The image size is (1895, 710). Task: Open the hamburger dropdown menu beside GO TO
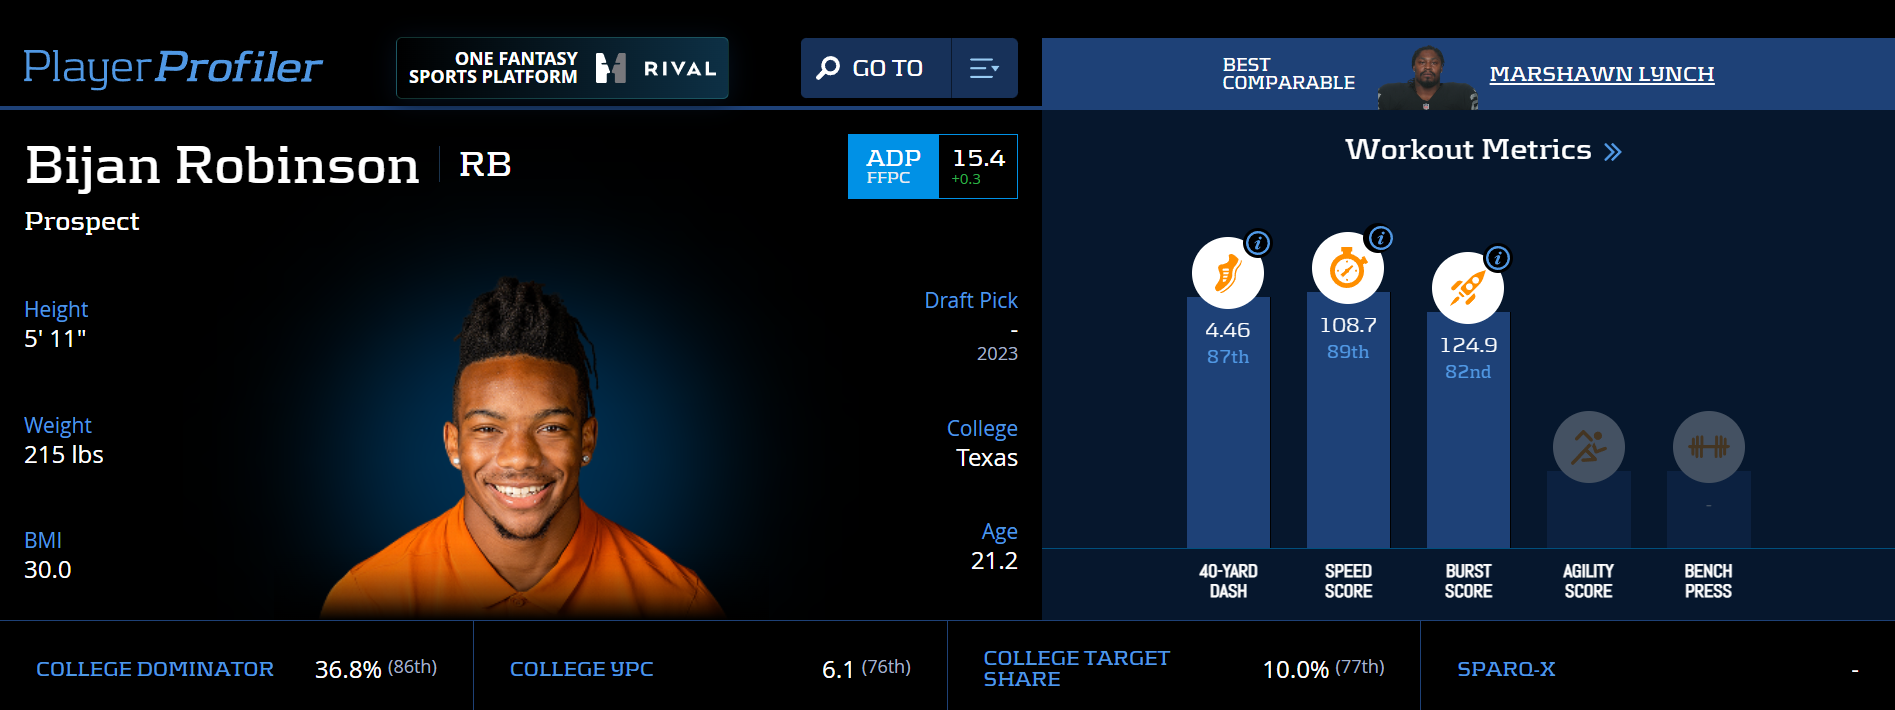point(984,68)
